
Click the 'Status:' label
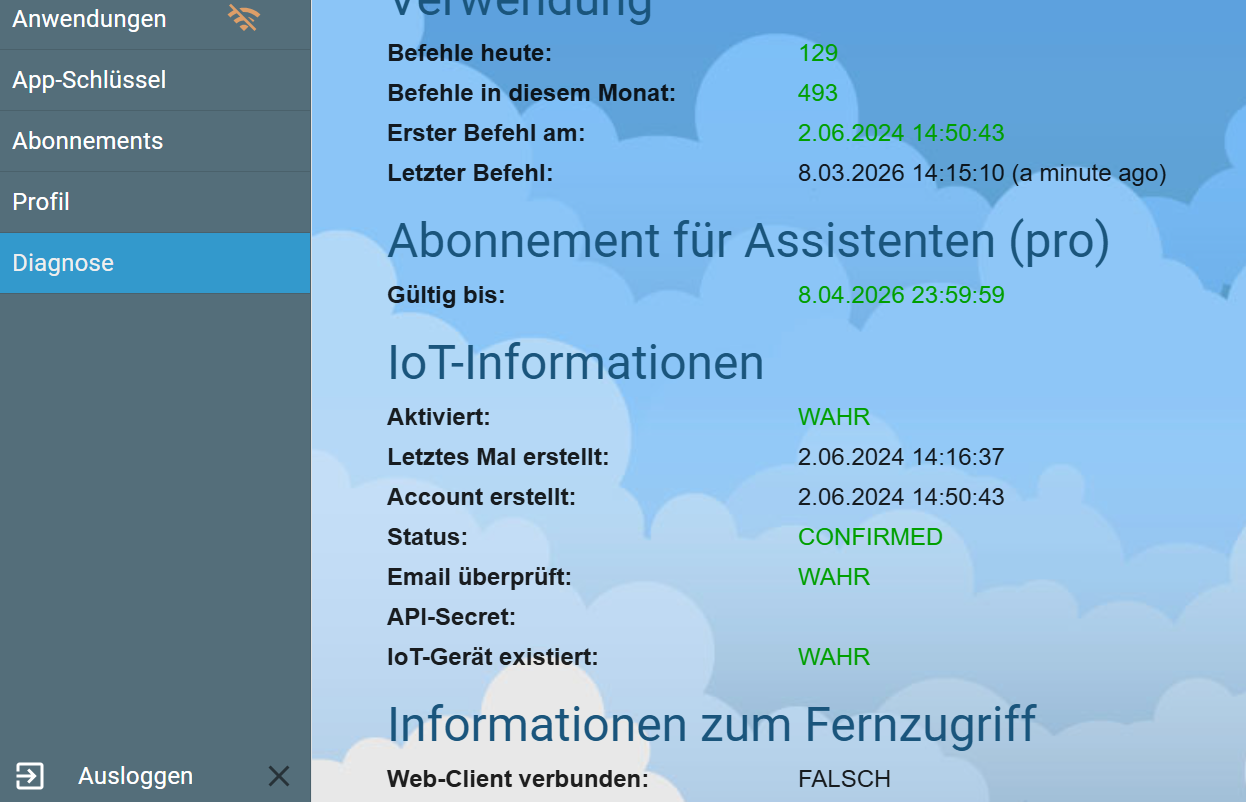[x=427, y=537]
